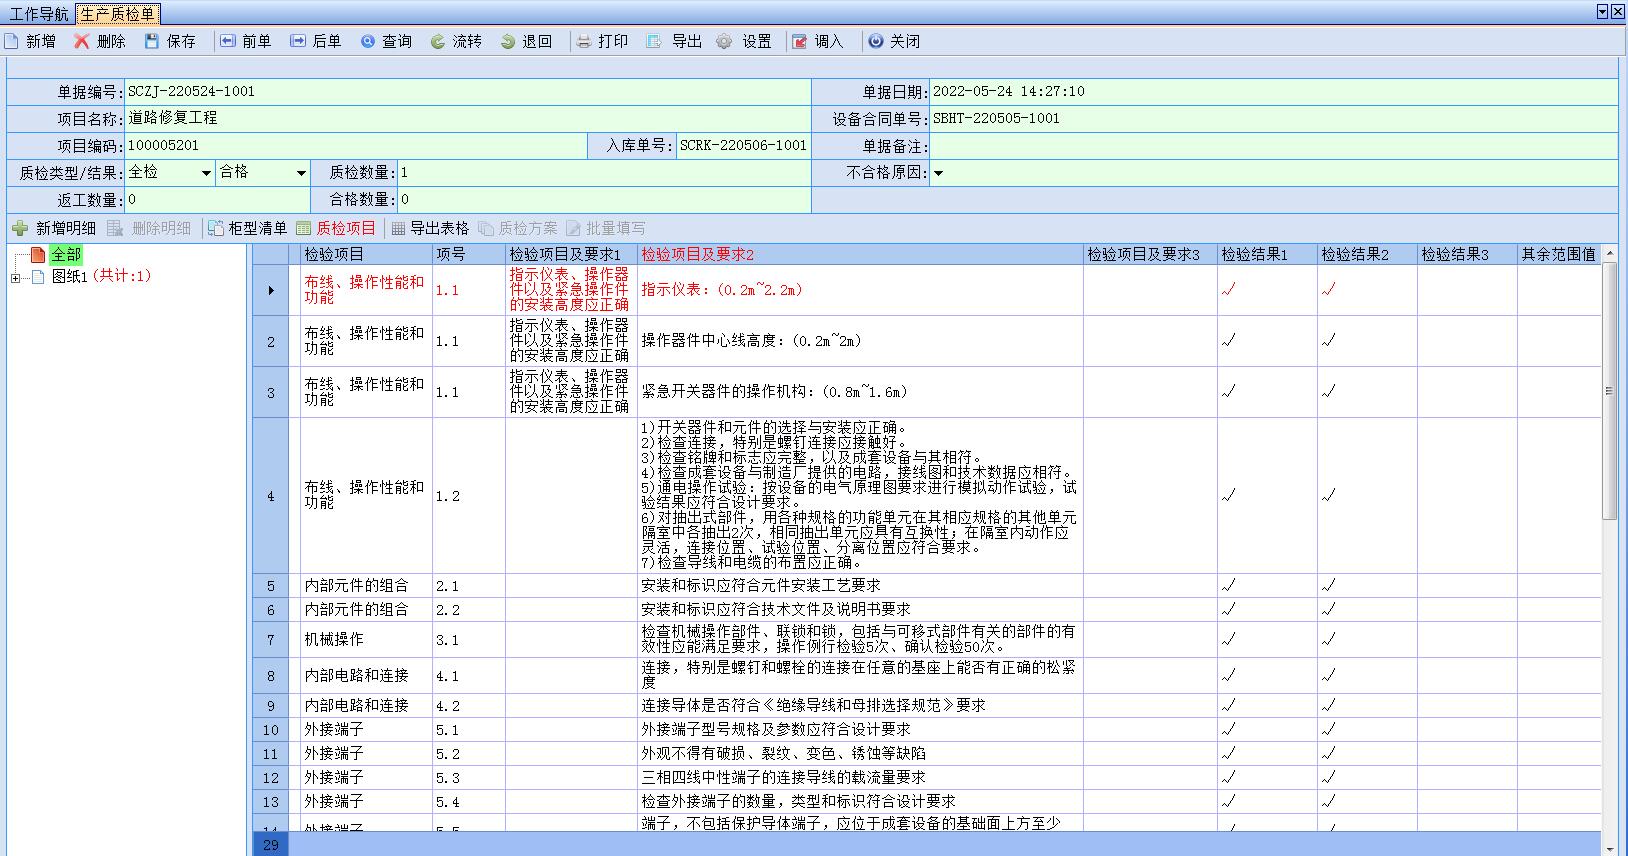
Task: Open the 不合格原因 dropdown arrow
Action: click(x=938, y=173)
